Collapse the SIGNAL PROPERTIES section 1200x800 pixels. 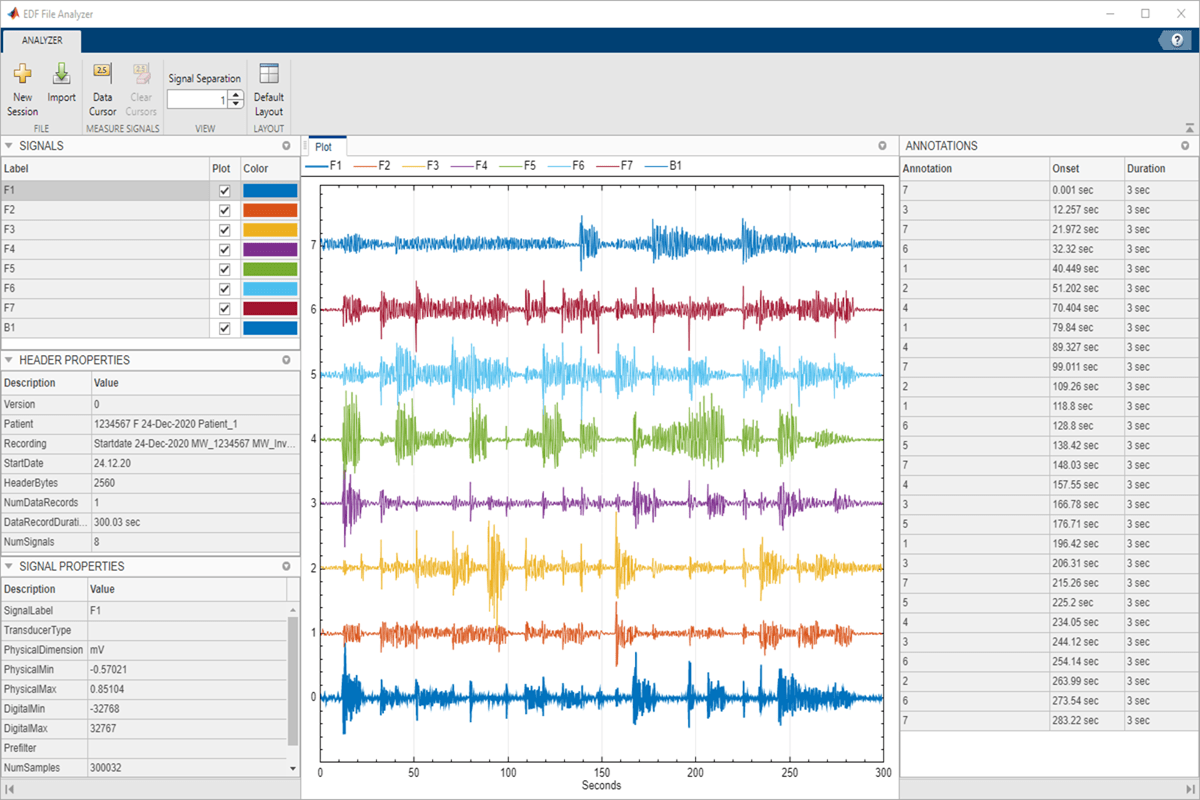click(x=9, y=565)
